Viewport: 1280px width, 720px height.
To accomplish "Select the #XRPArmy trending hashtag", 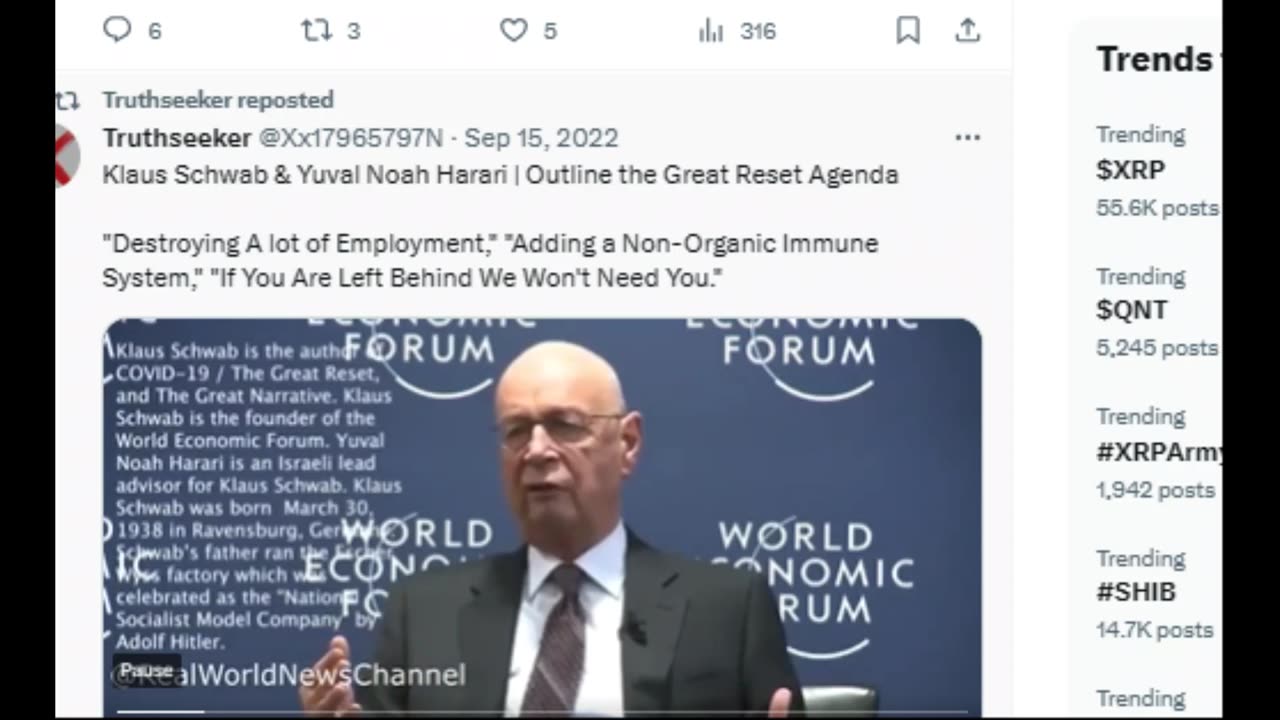I will tap(1158, 452).
